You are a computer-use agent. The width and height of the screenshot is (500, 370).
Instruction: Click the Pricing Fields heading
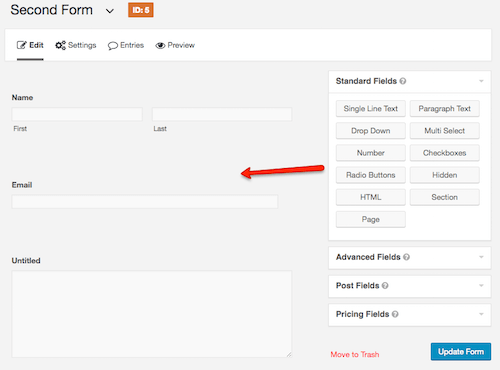pyautogui.click(x=362, y=314)
